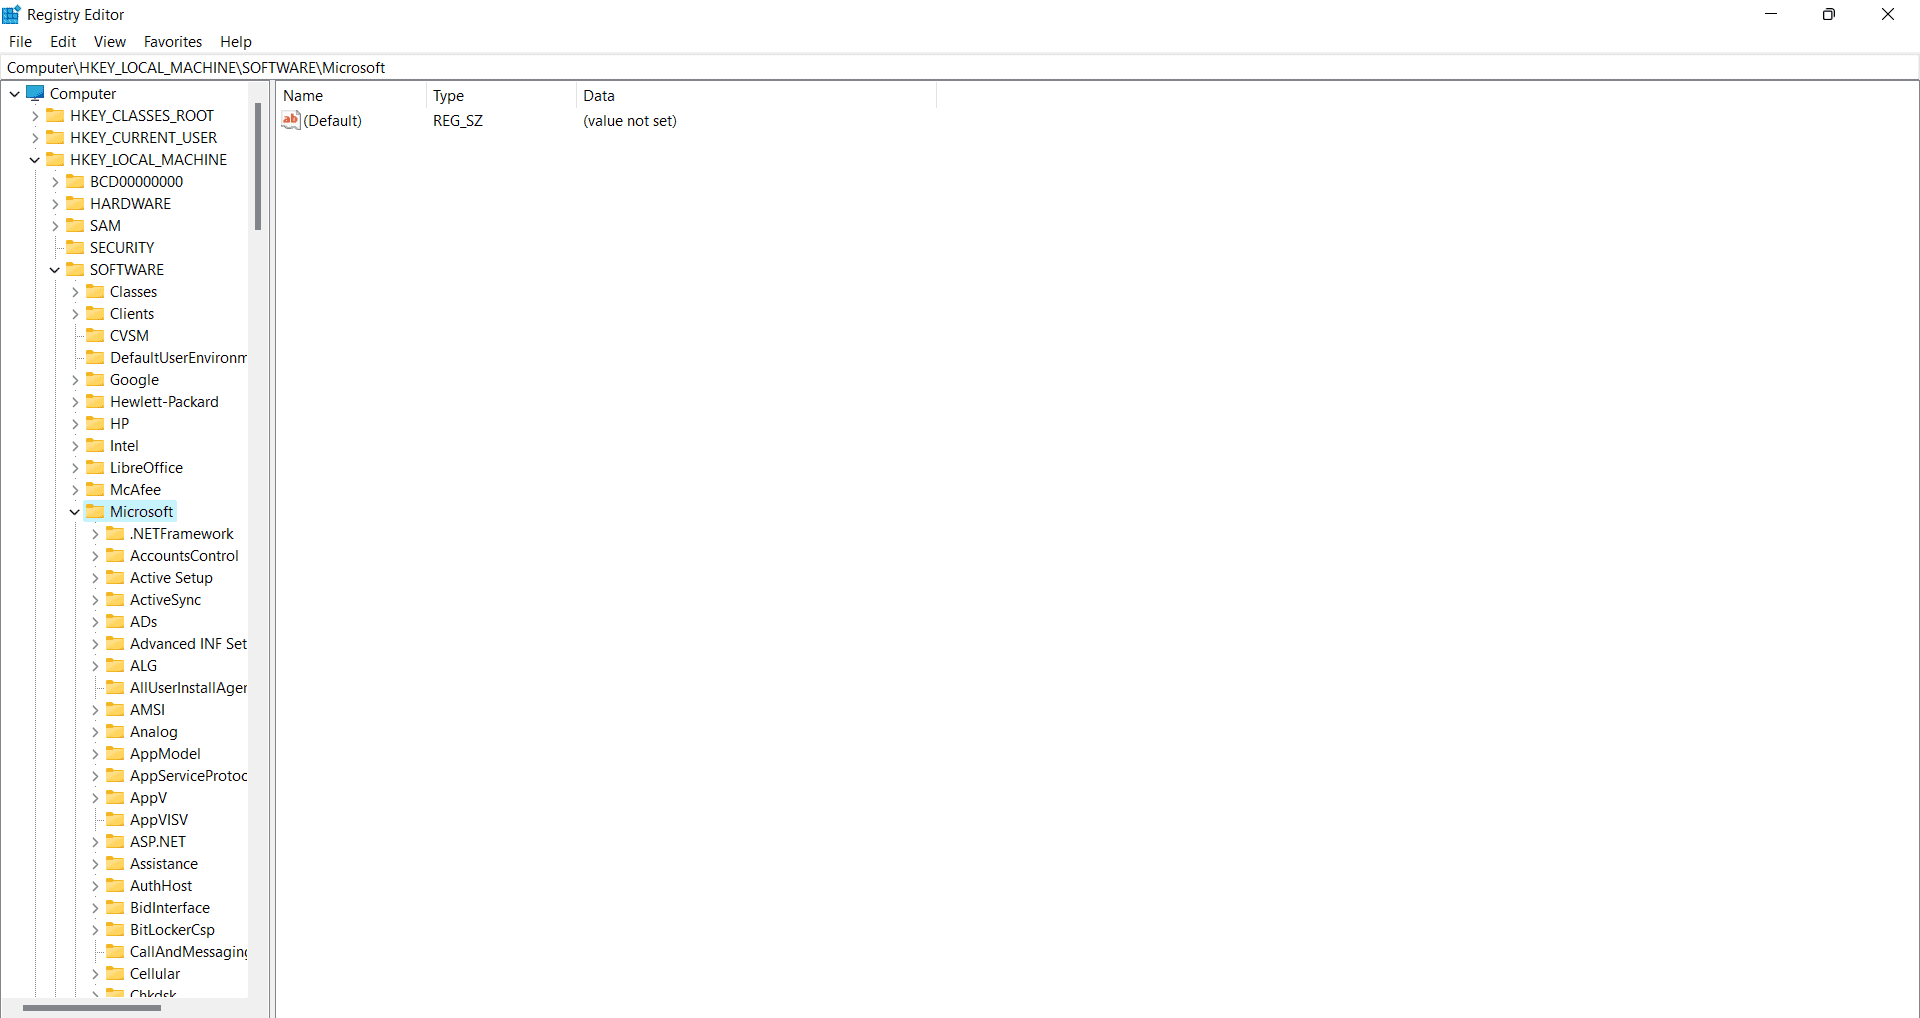This screenshot has width=1920, height=1018.
Task: Expand the Active Setup node arrow
Action: point(95,578)
